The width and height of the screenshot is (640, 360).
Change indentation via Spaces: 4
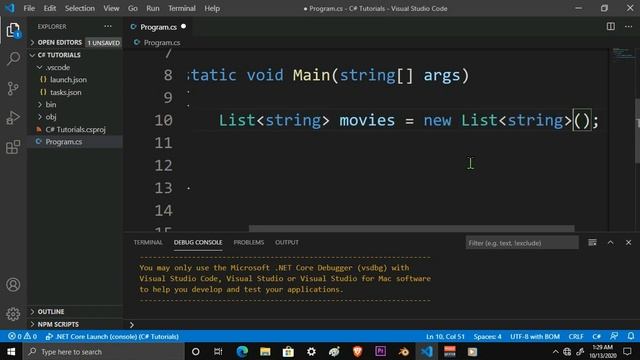[487, 336]
